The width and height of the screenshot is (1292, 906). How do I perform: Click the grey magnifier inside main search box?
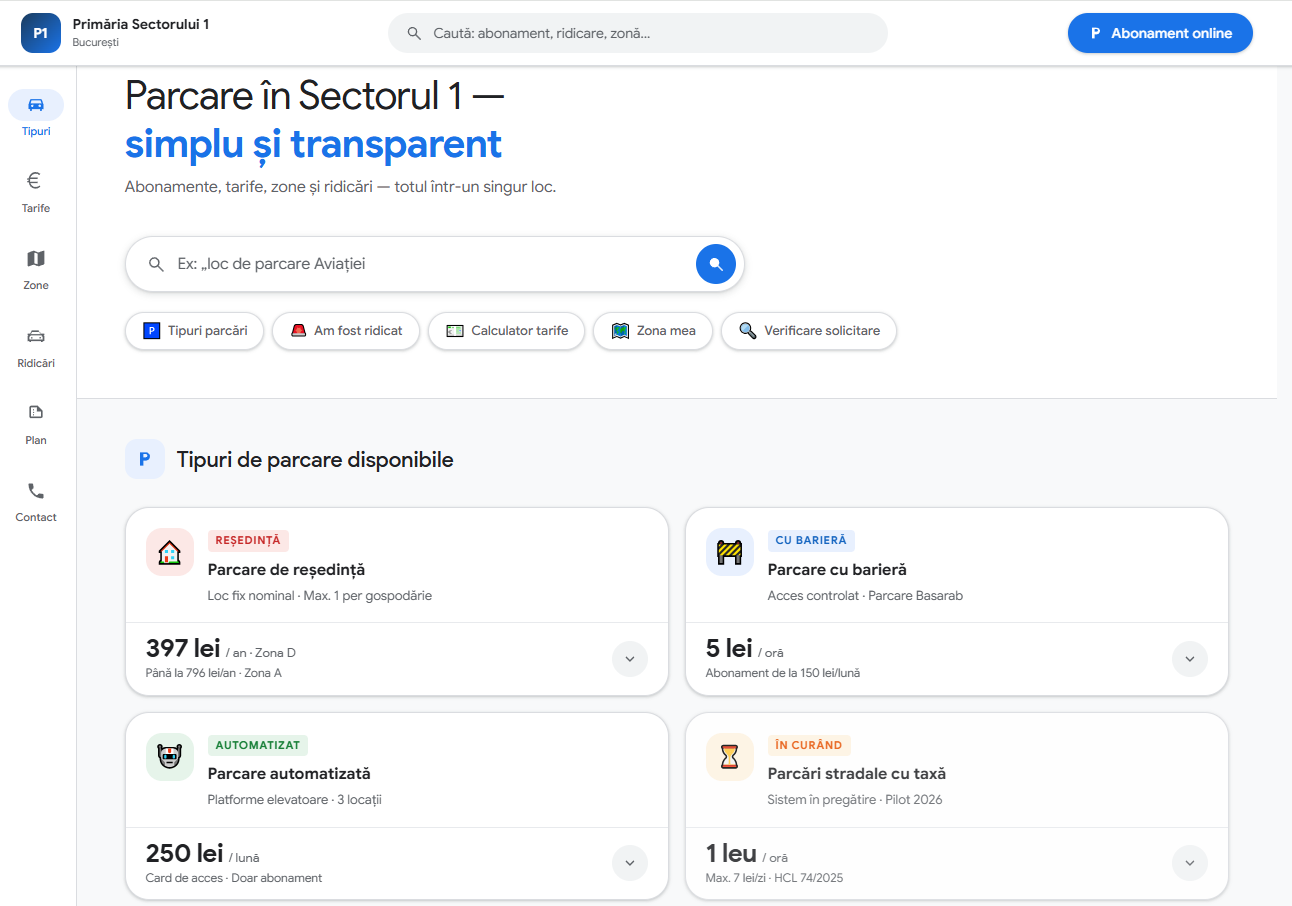pyautogui.click(x=156, y=264)
